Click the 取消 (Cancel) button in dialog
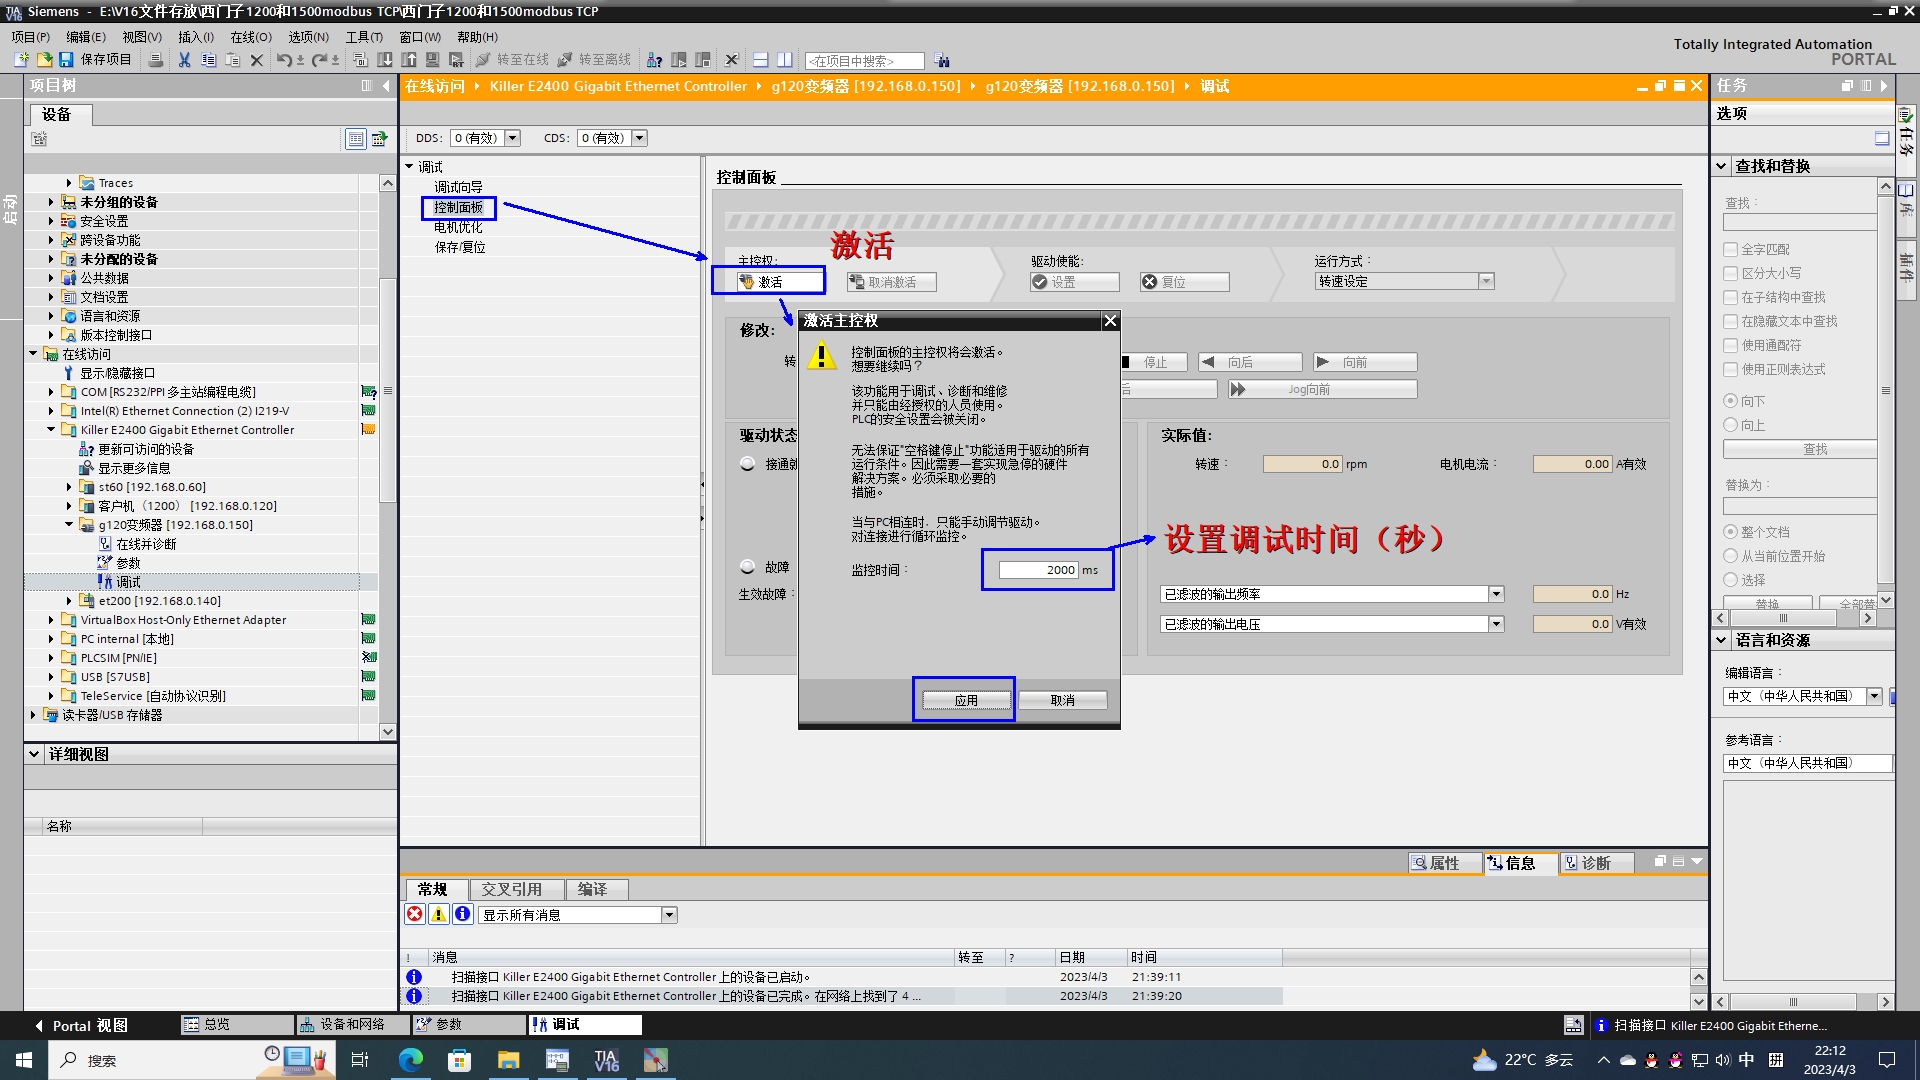 pyautogui.click(x=1063, y=700)
